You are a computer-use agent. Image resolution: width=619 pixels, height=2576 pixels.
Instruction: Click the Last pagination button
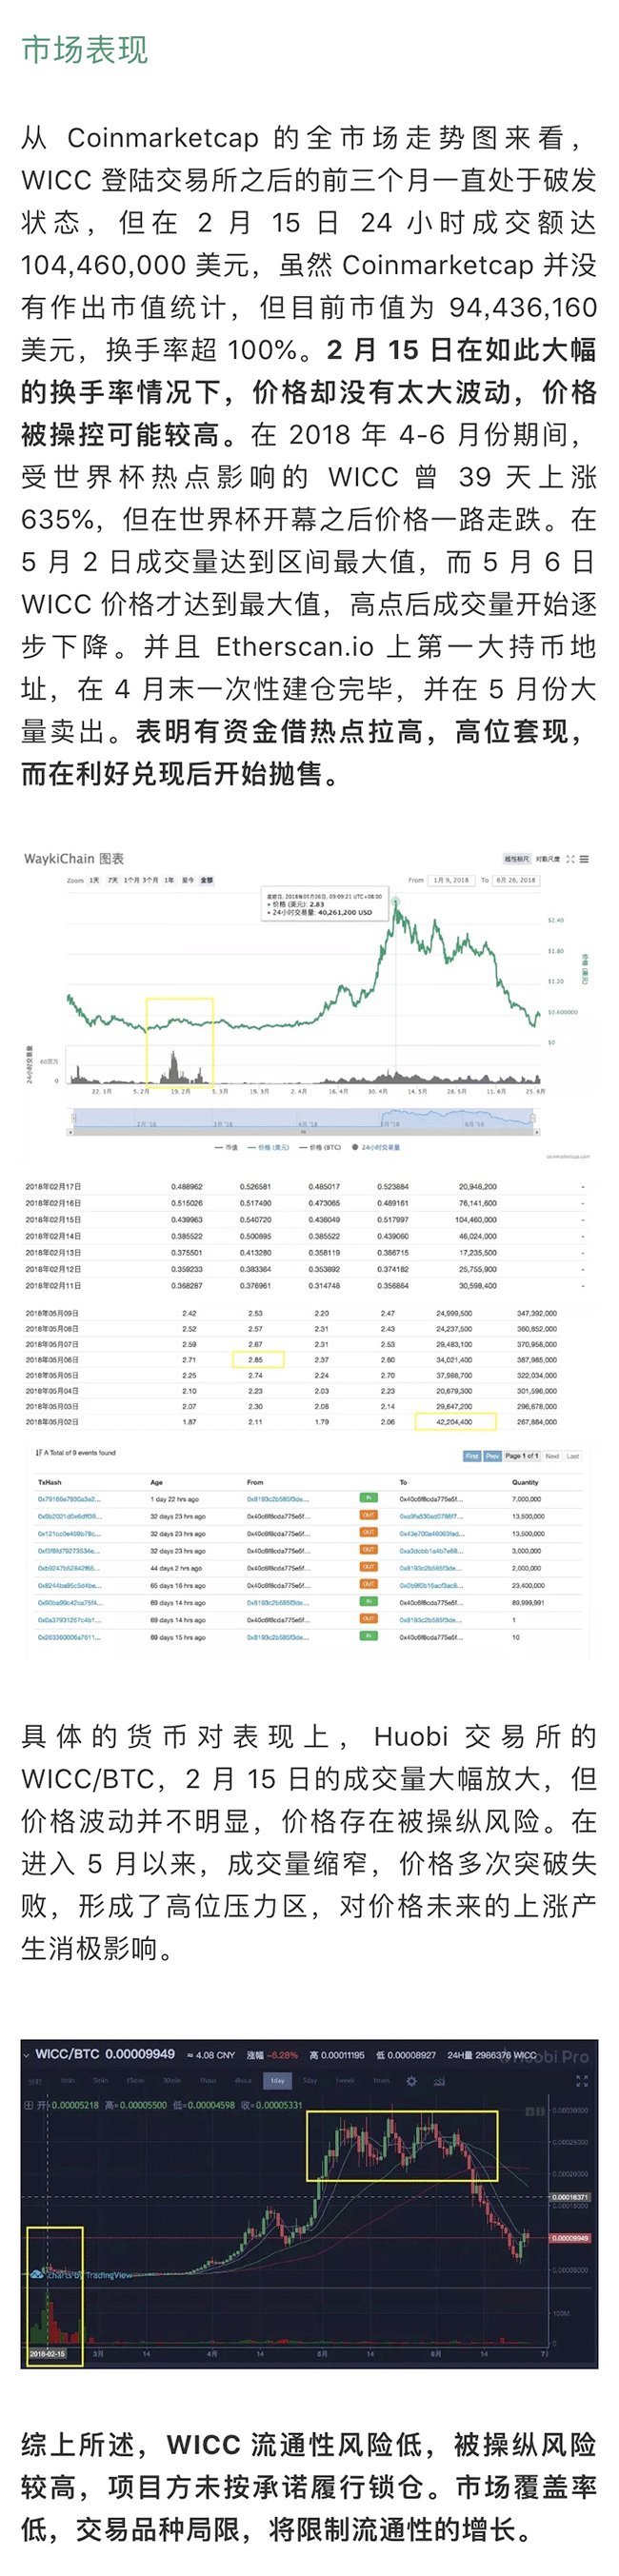tap(573, 1456)
